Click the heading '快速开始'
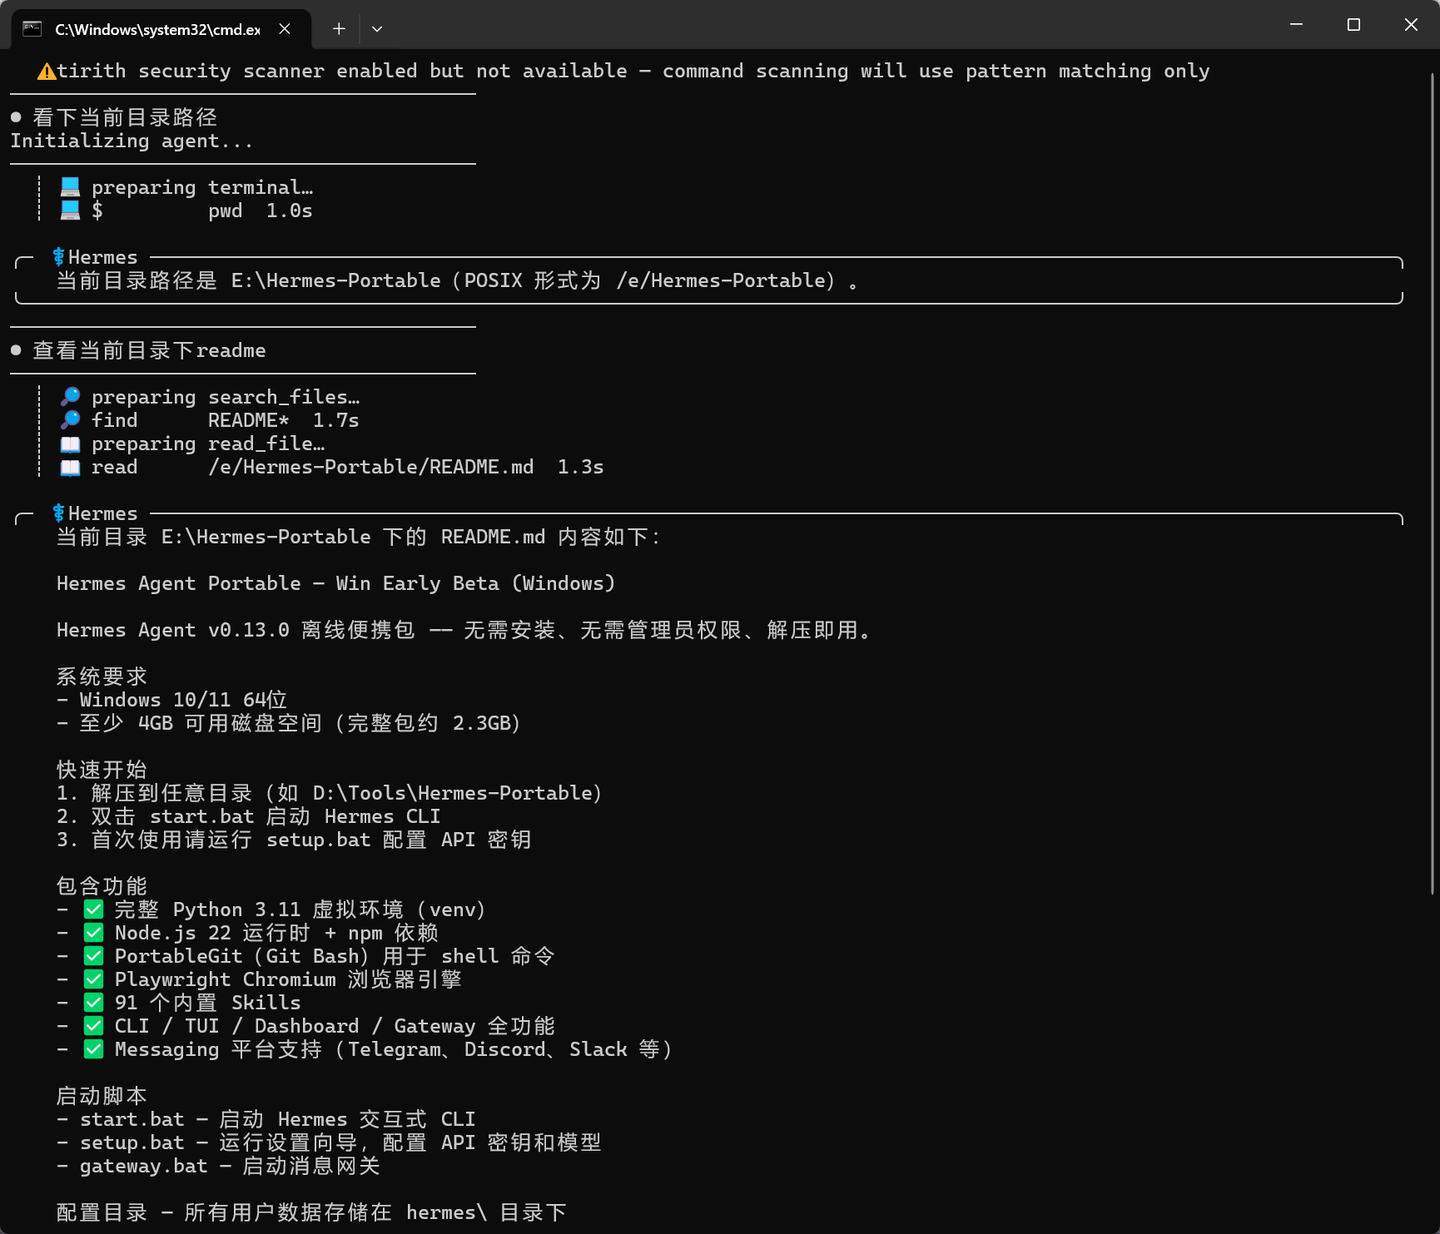1440x1234 pixels. [102, 770]
